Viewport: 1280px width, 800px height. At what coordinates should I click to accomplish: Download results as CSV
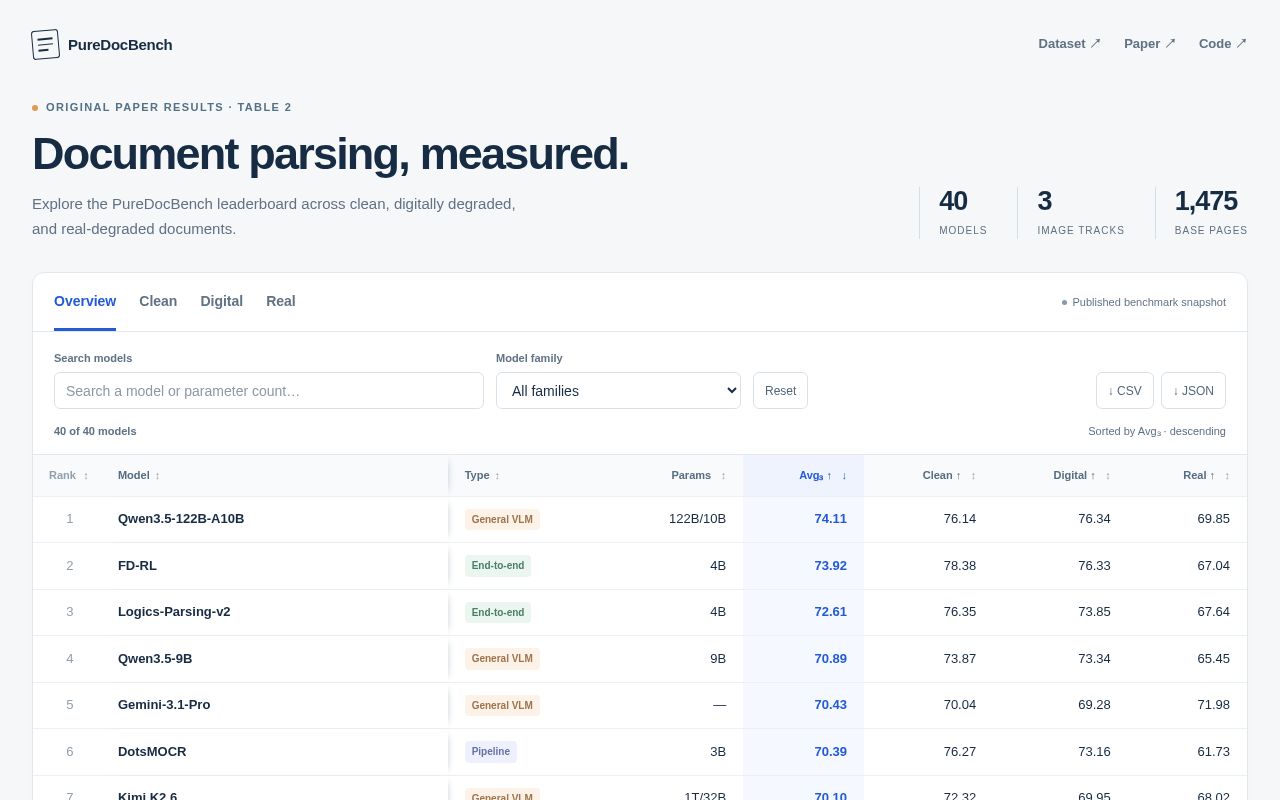pos(1125,391)
